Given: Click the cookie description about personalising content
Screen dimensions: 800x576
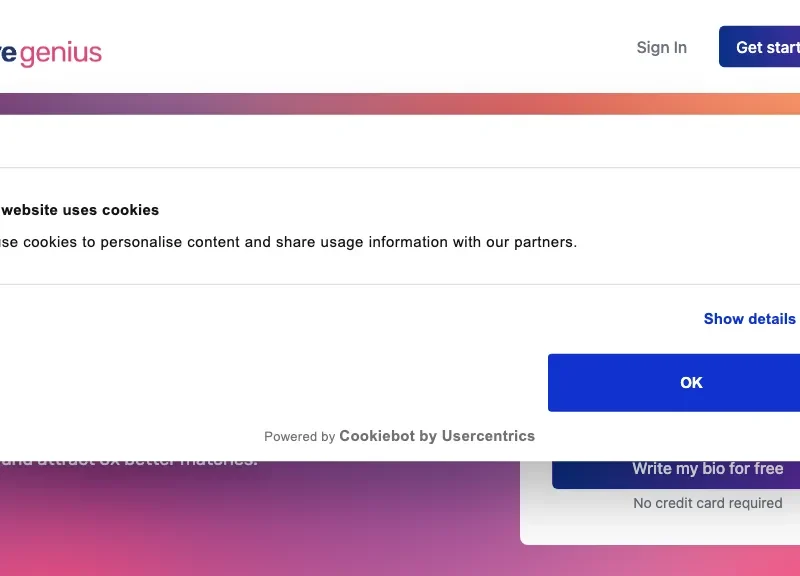Looking at the screenshot, I should [288, 242].
